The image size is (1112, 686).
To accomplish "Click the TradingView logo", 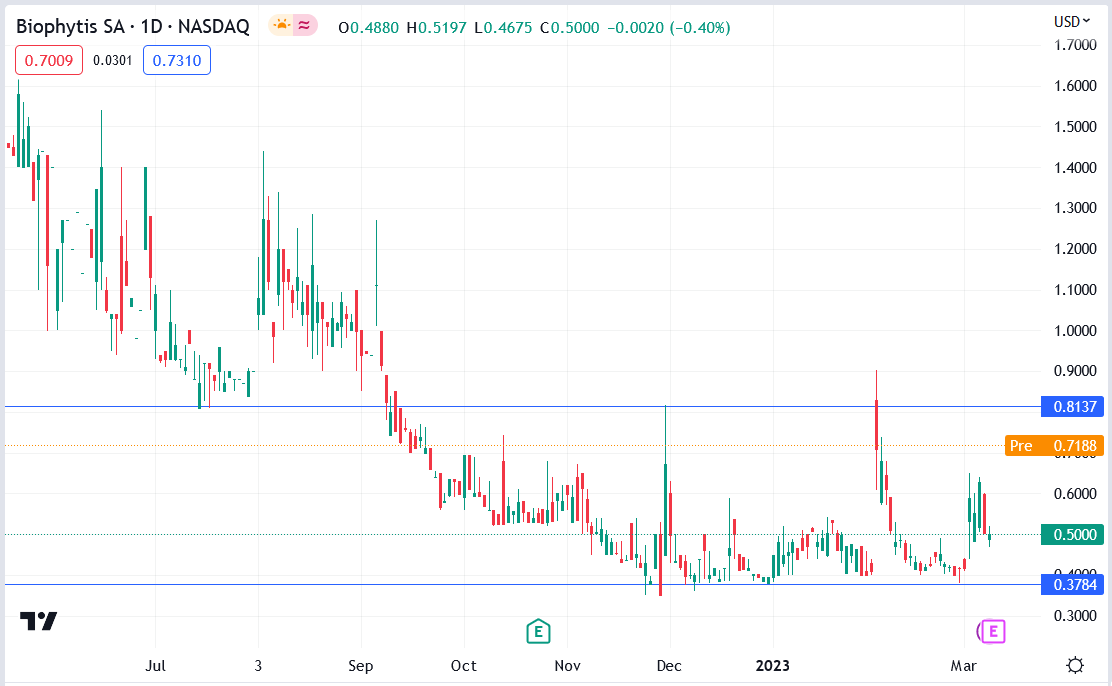I will click(38, 621).
